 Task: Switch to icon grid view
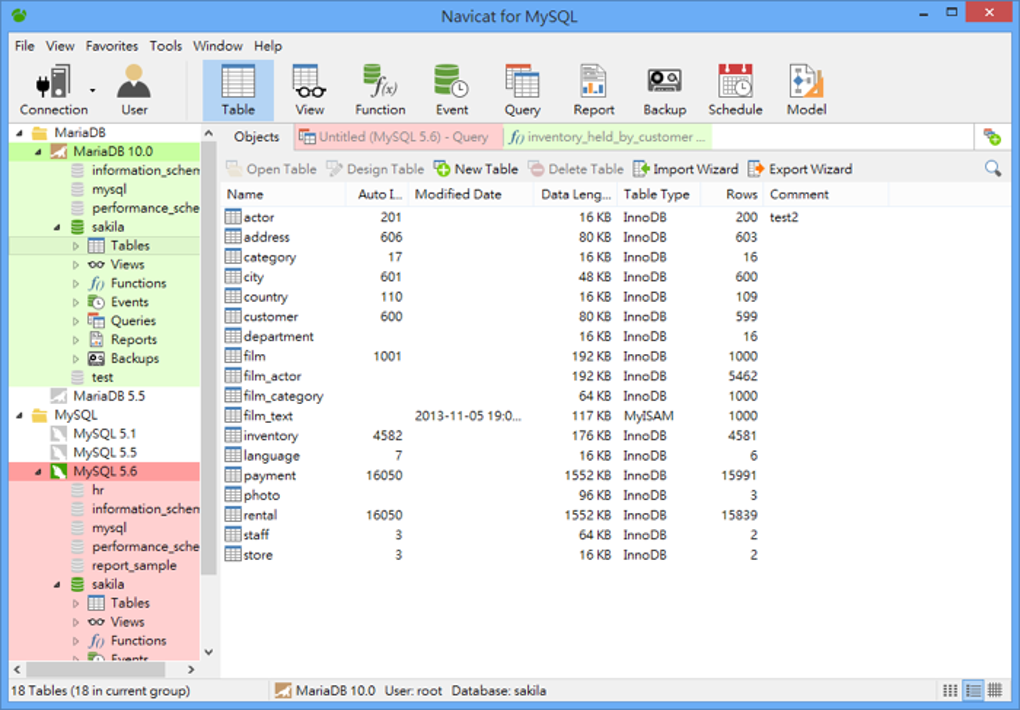pos(950,690)
